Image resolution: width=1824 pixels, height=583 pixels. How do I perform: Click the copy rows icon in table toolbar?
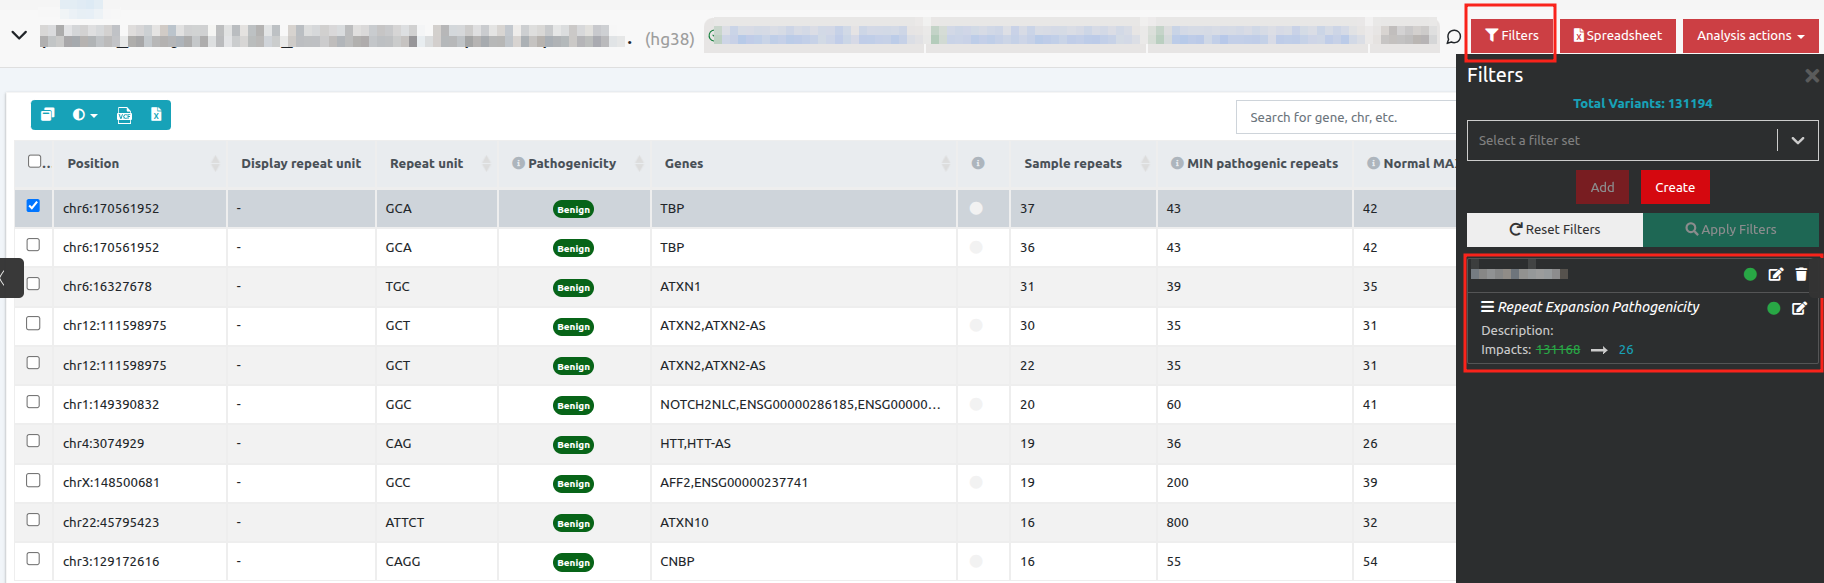pyautogui.click(x=47, y=115)
